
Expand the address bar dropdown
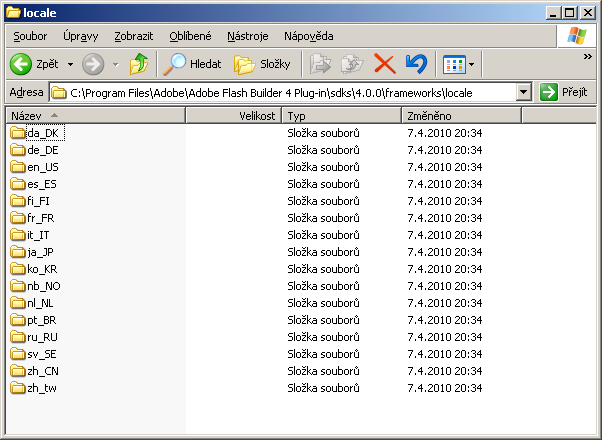(523, 92)
